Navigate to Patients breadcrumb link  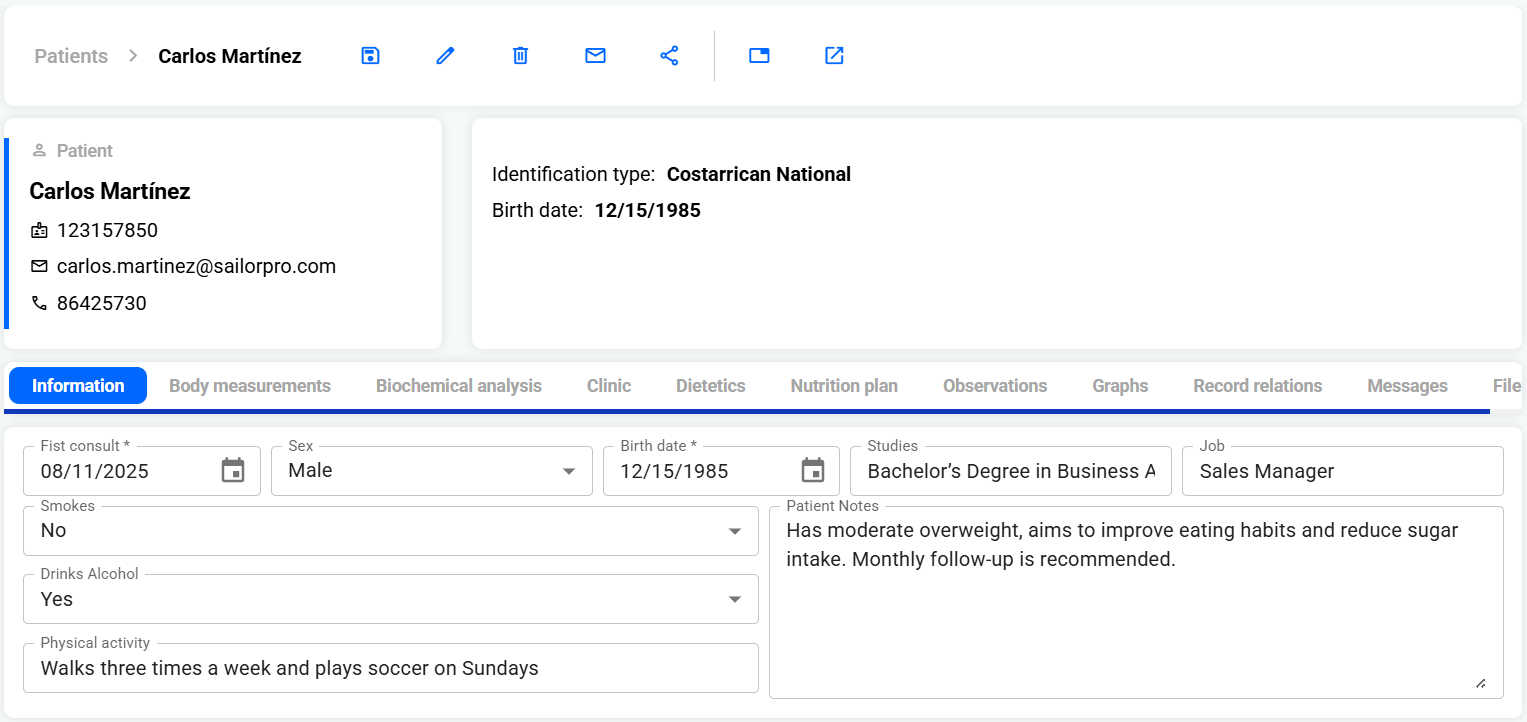click(71, 56)
